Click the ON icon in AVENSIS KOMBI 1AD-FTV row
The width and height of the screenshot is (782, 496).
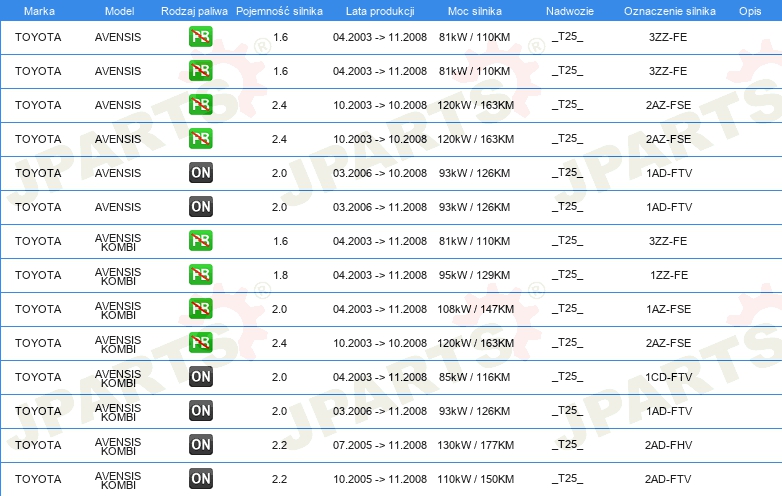pyautogui.click(x=200, y=411)
